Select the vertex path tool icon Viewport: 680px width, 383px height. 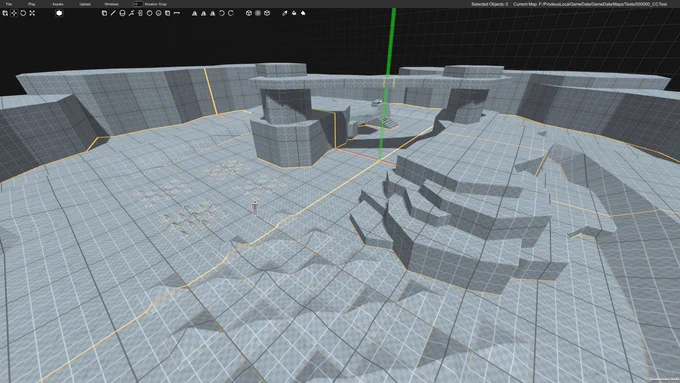pyautogui.click(x=131, y=13)
